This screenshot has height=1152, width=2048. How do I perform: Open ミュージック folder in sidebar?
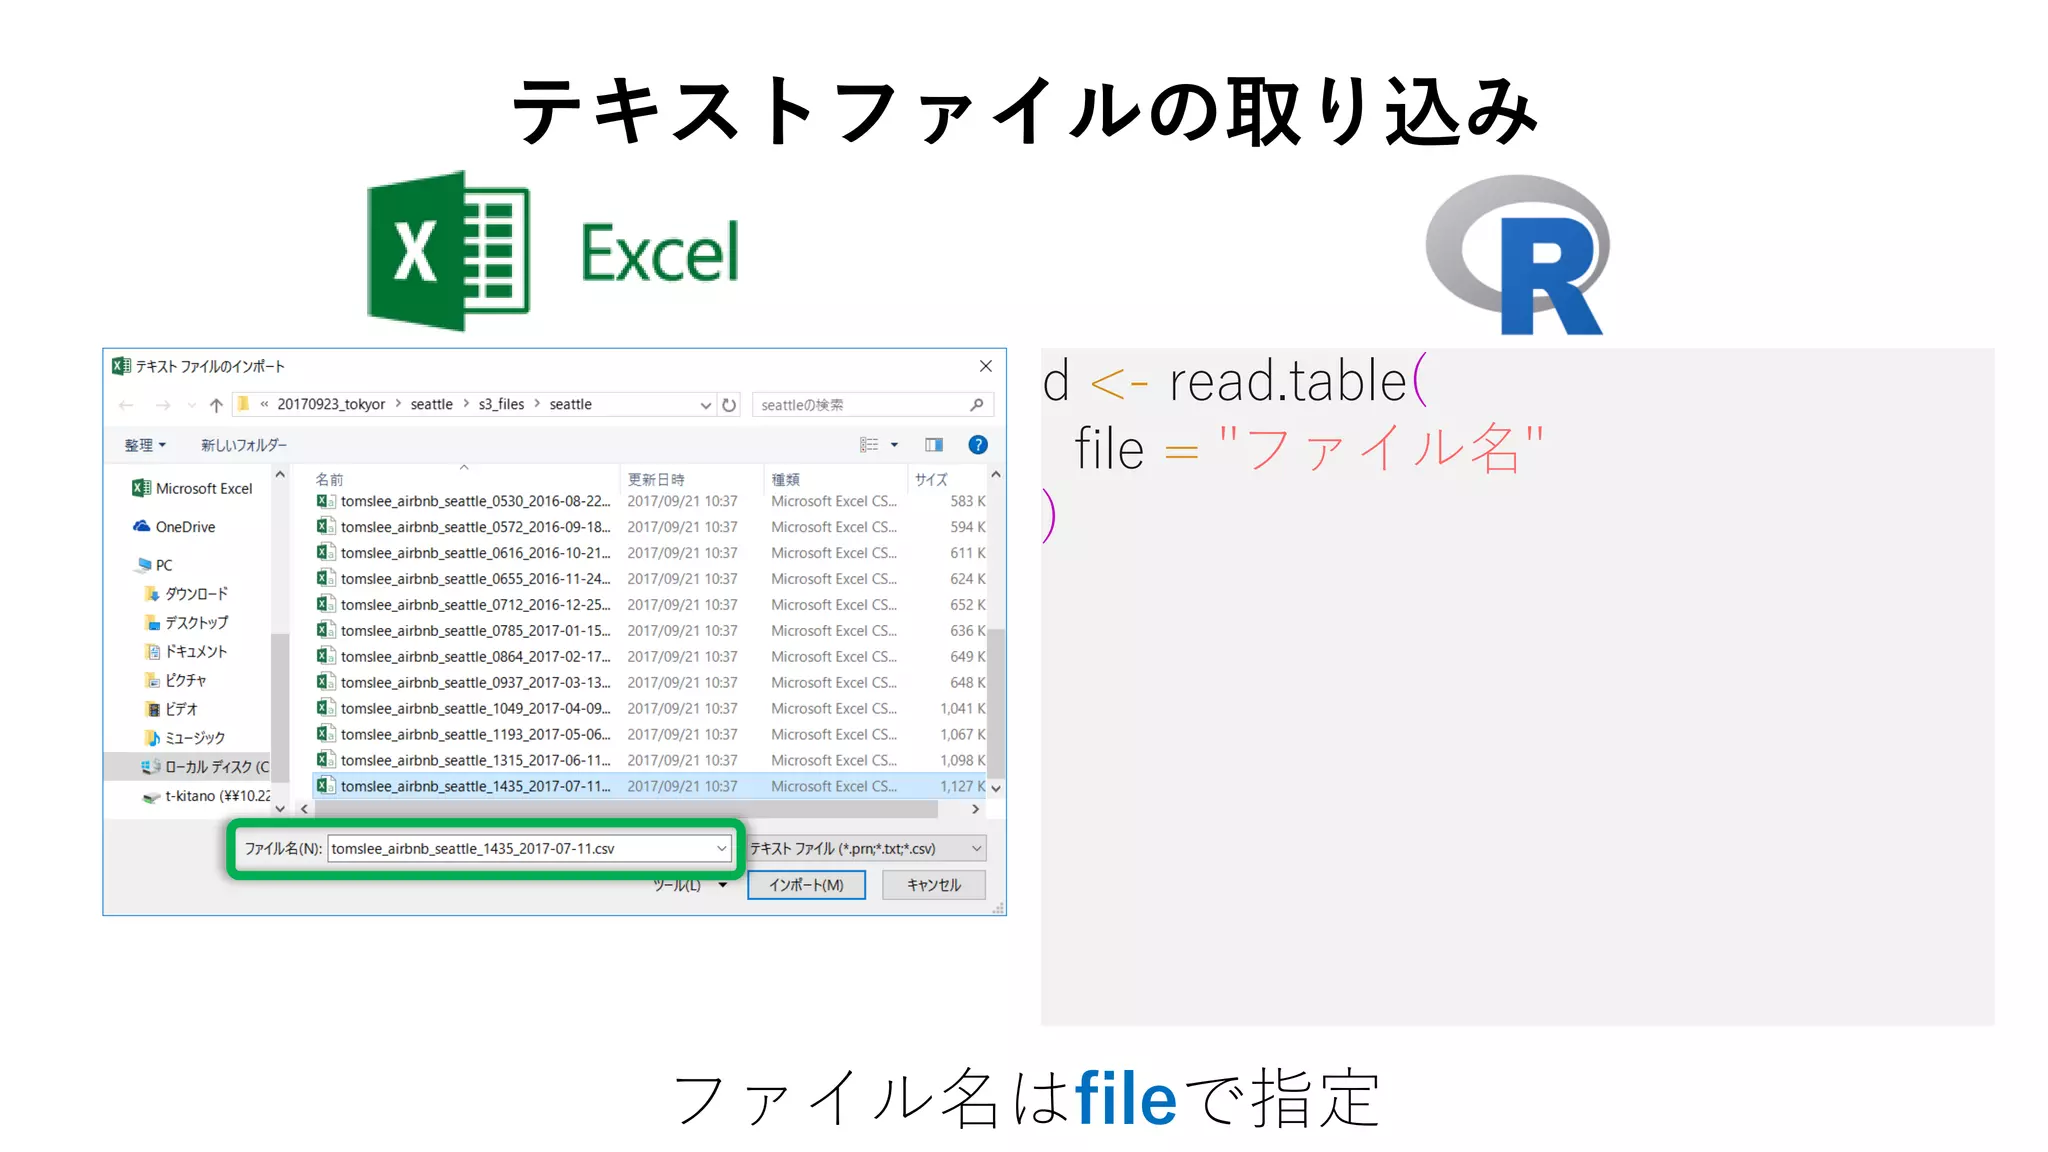point(185,739)
